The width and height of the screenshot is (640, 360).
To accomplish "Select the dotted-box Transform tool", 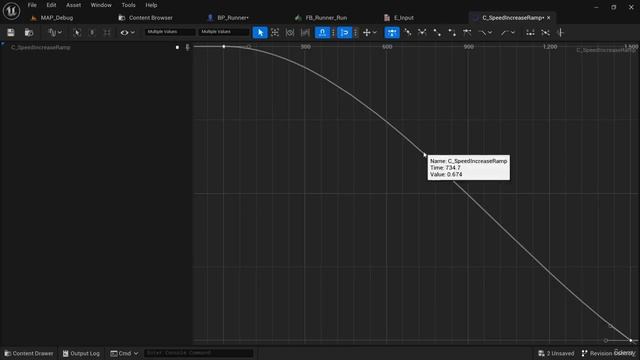I will coord(275,33).
